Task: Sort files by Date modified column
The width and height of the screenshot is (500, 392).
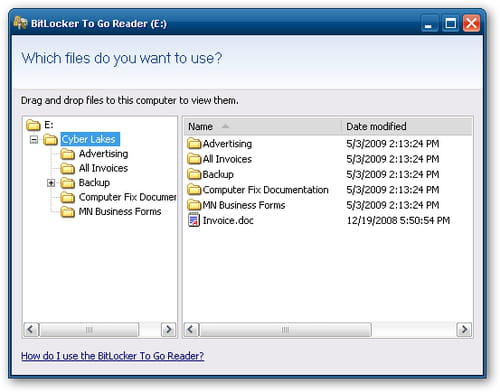Action: [407, 127]
